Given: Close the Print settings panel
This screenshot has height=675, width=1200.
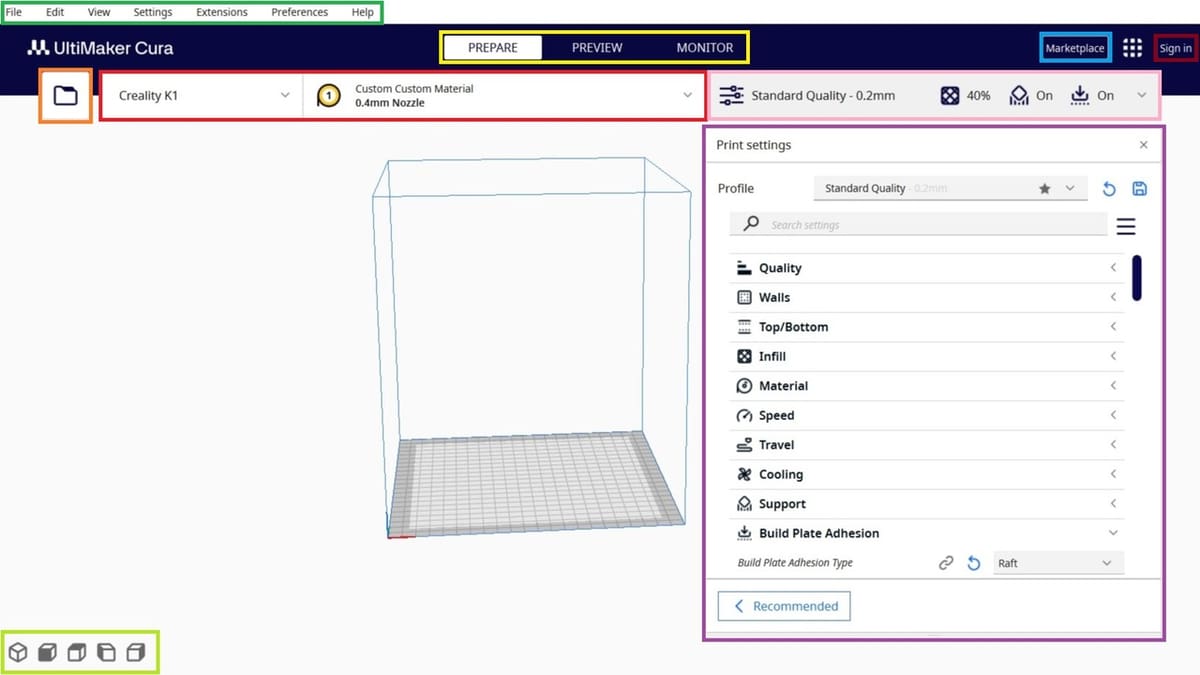Looking at the screenshot, I should tap(1144, 145).
